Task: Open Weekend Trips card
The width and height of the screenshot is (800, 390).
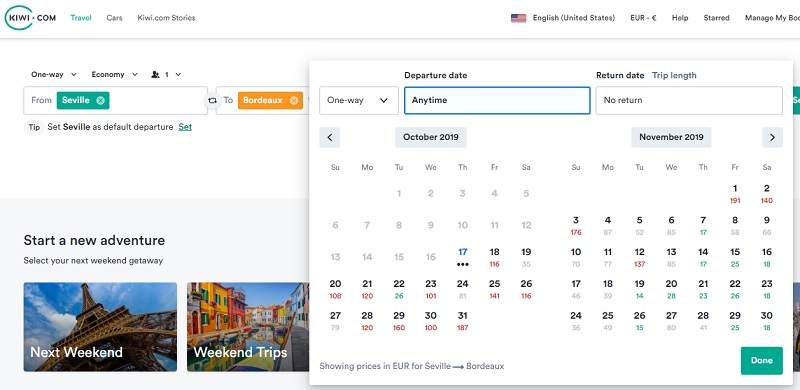Action: coord(248,327)
